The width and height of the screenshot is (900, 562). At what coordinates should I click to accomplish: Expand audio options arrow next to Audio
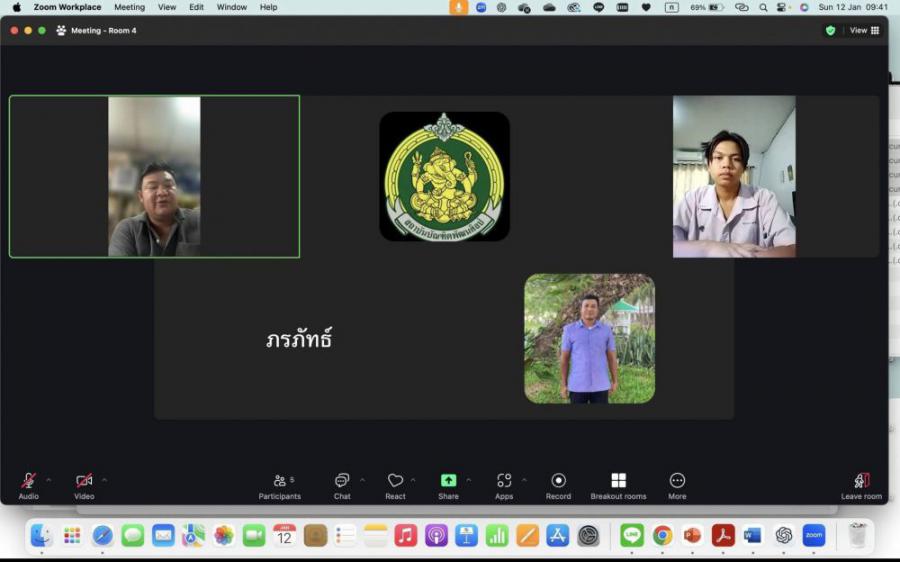tap(48, 480)
